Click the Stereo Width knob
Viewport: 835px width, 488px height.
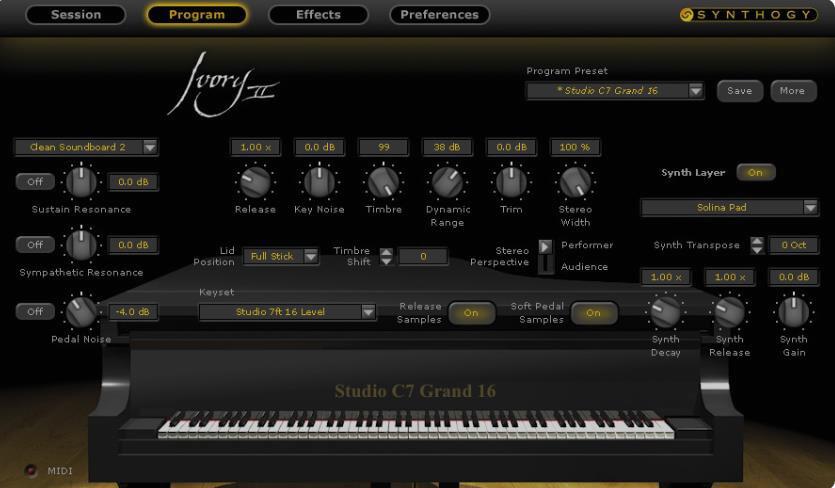(575, 182)
